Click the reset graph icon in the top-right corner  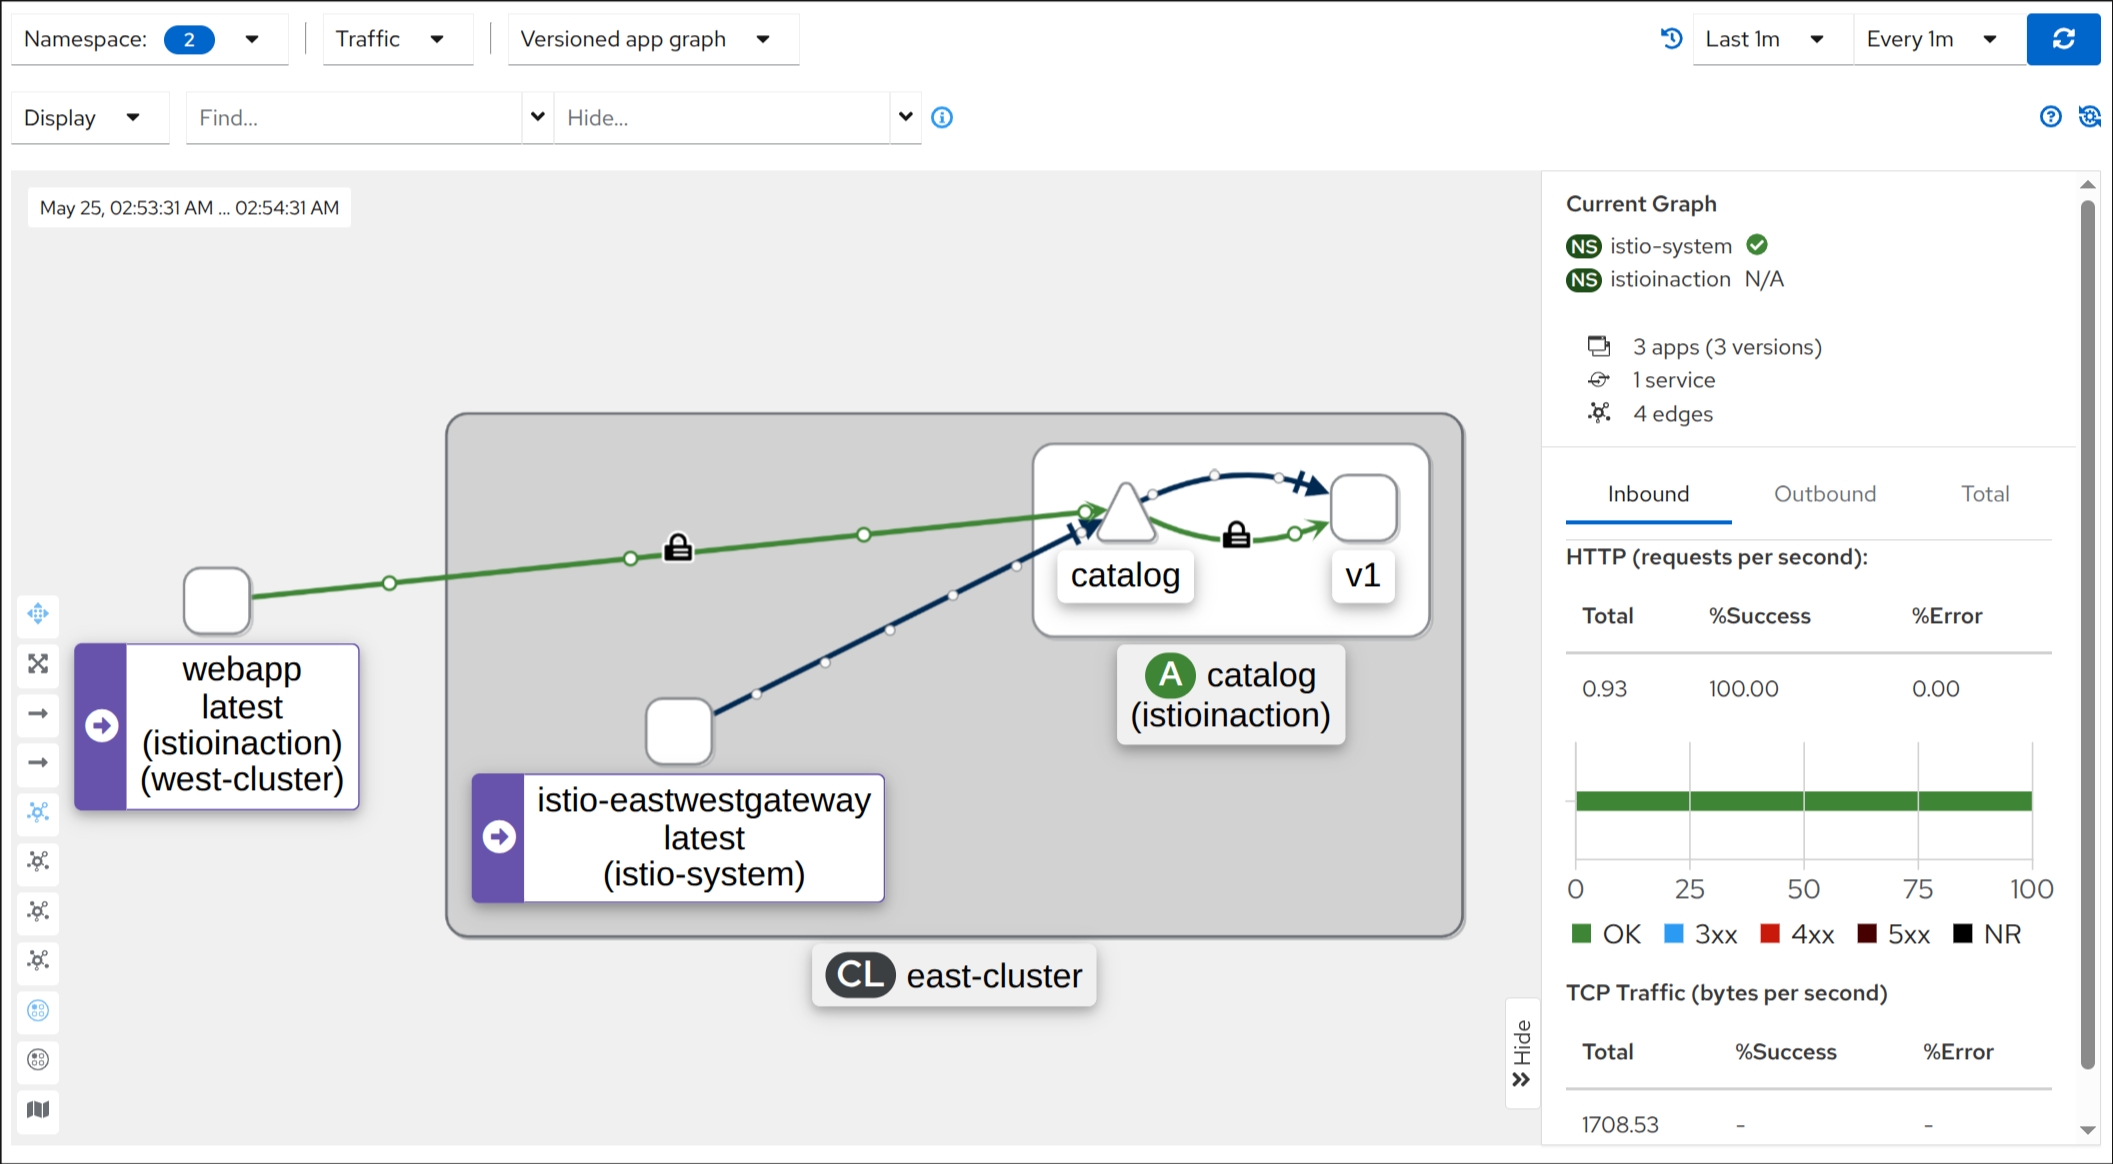click(x=2089, y=117)
